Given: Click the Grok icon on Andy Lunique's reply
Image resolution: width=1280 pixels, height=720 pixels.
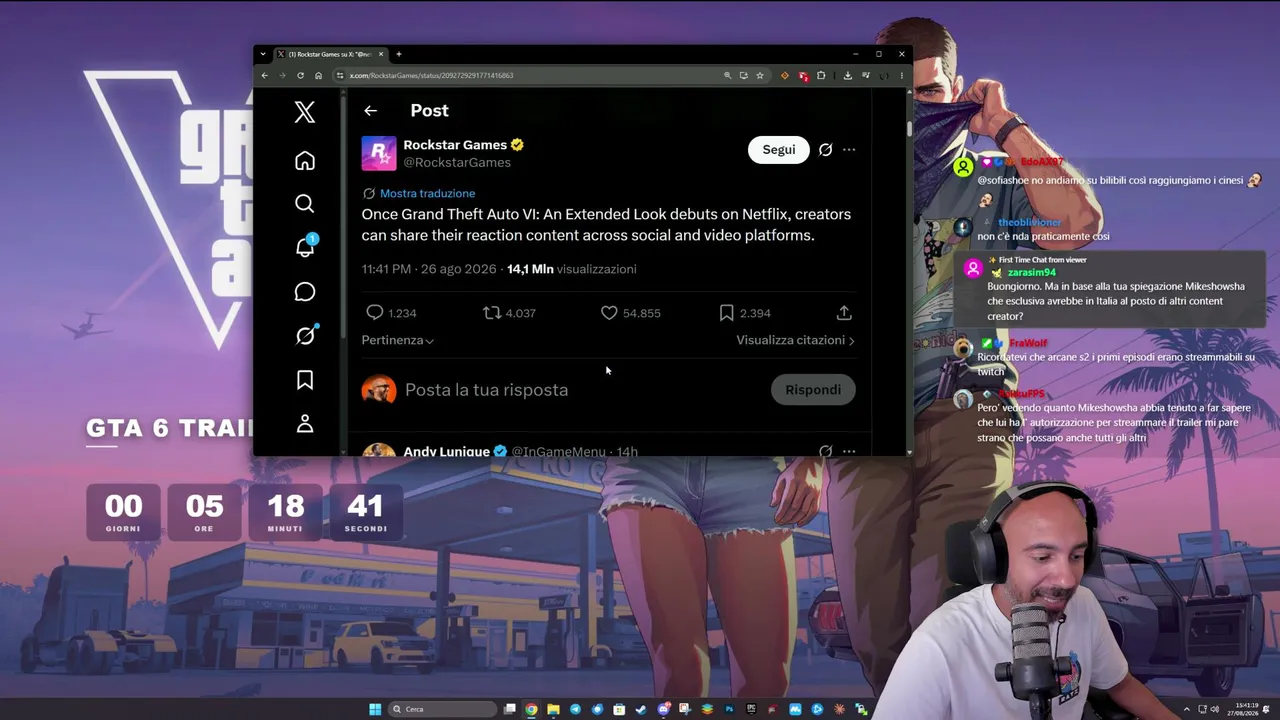Looking at the screenshot, I should pos(825,451).
